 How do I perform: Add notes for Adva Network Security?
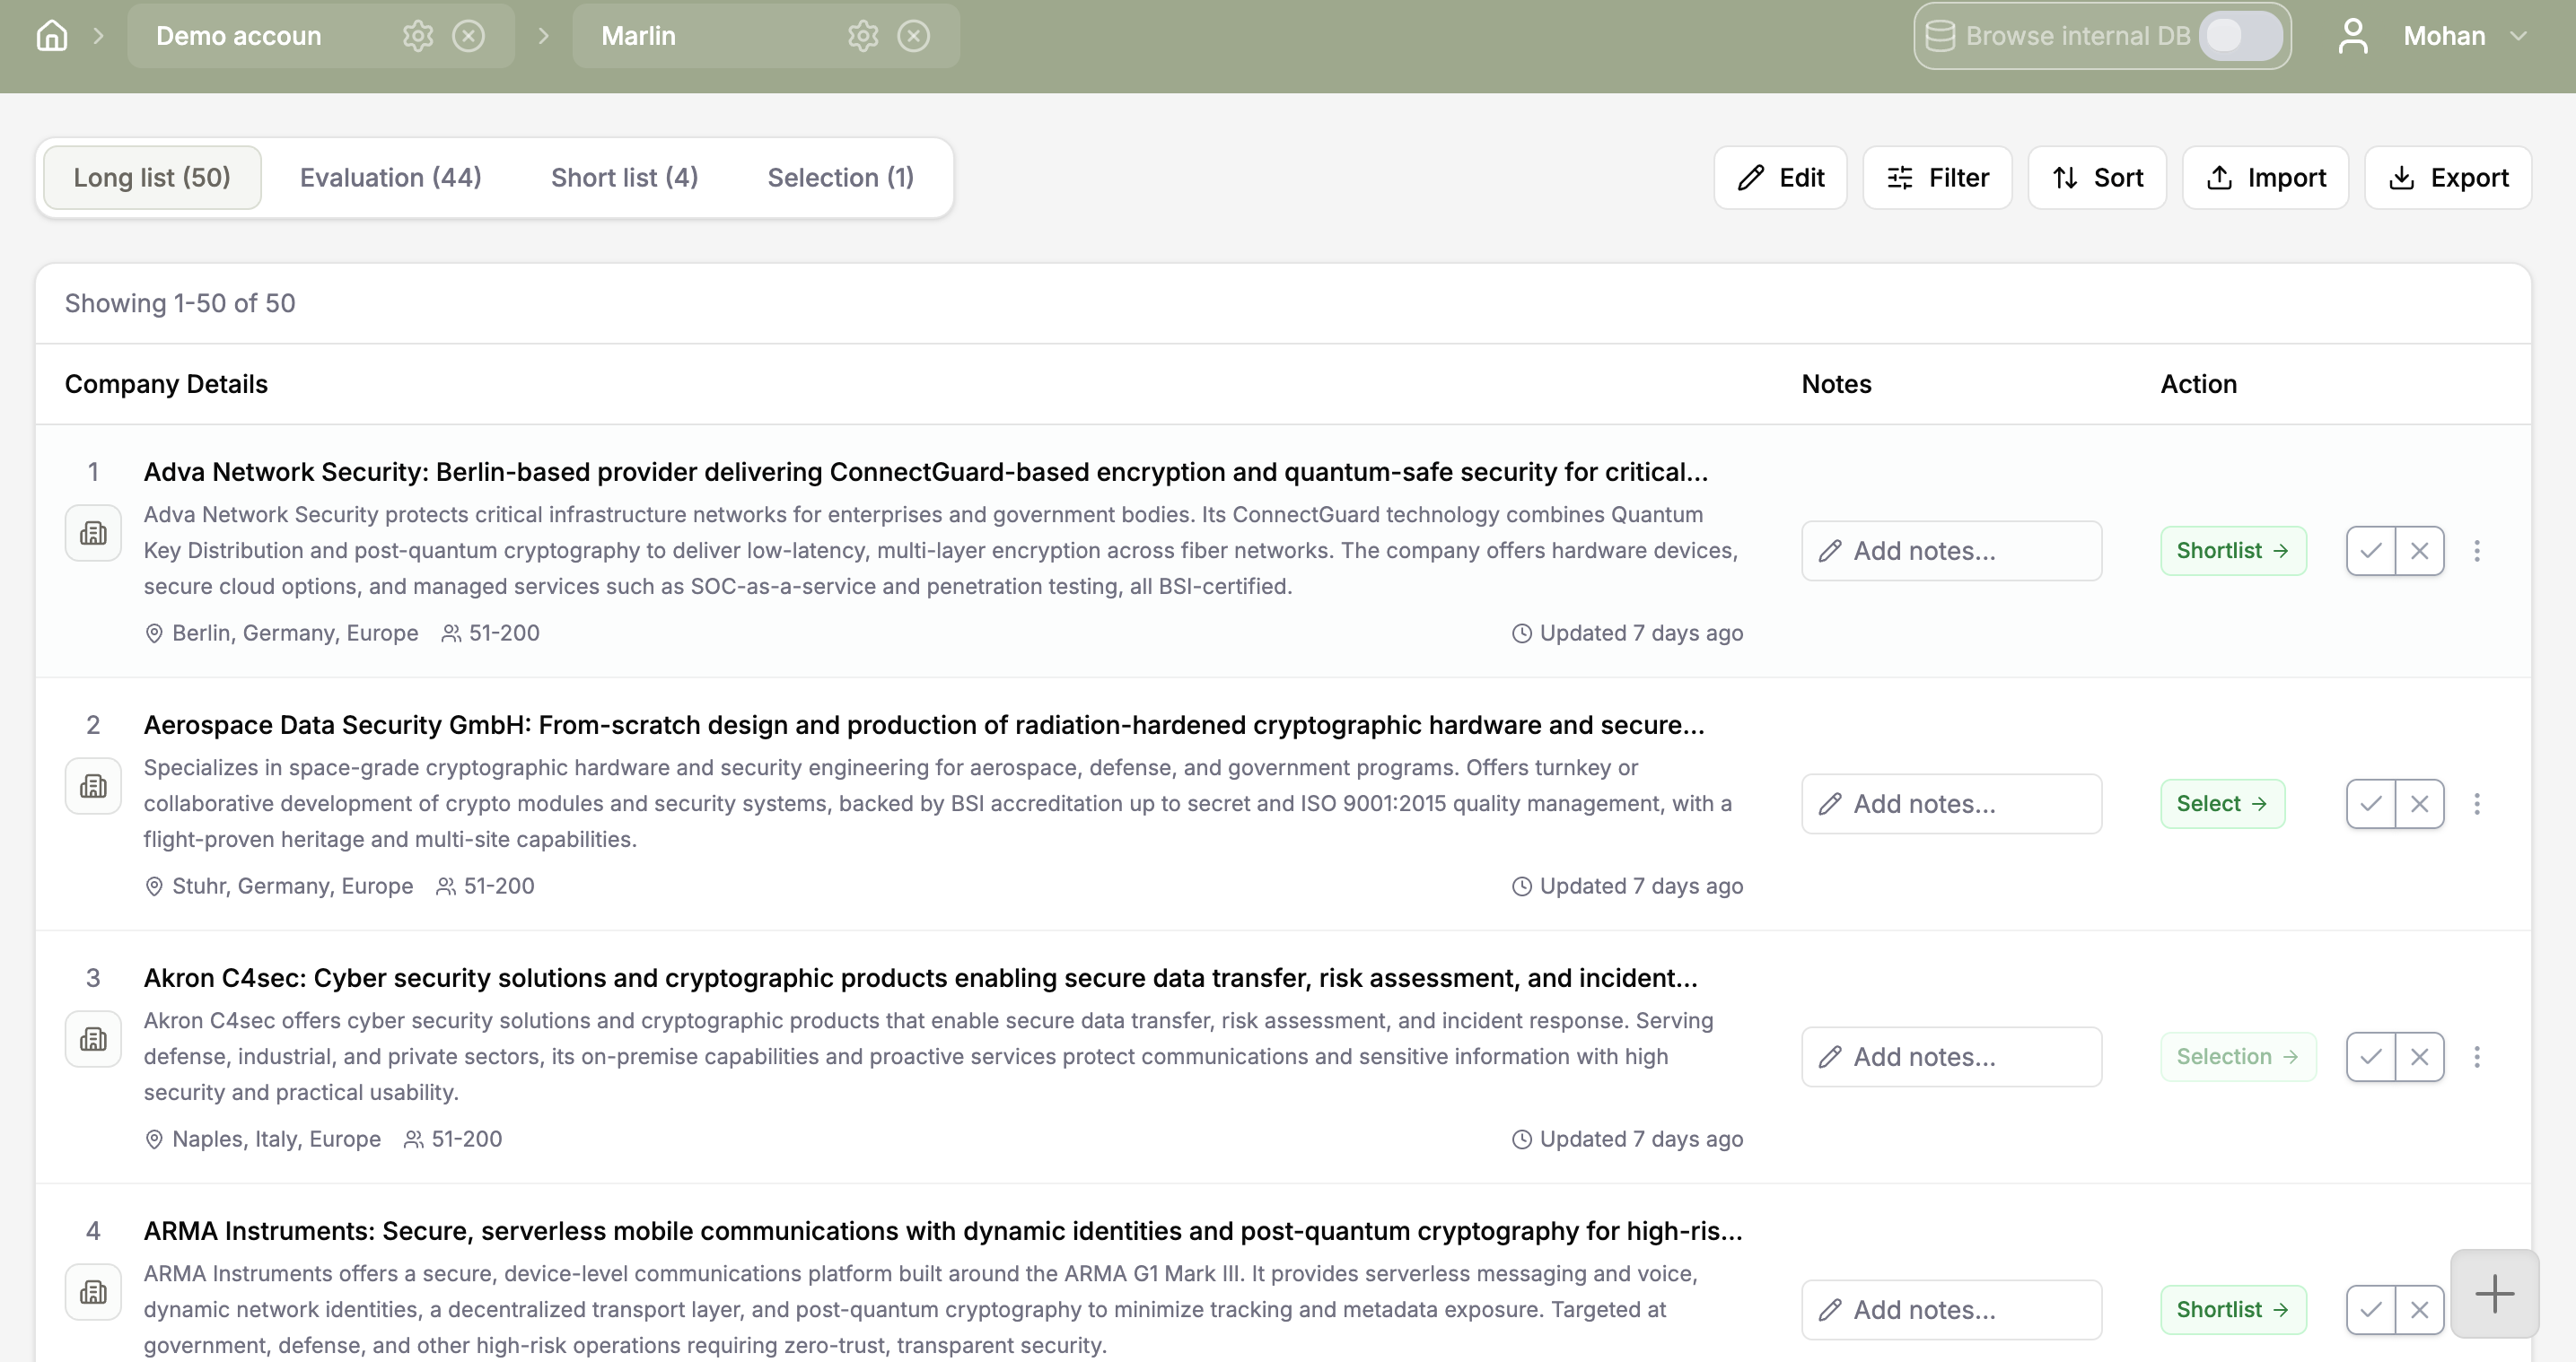click(x=1951, y=551)
